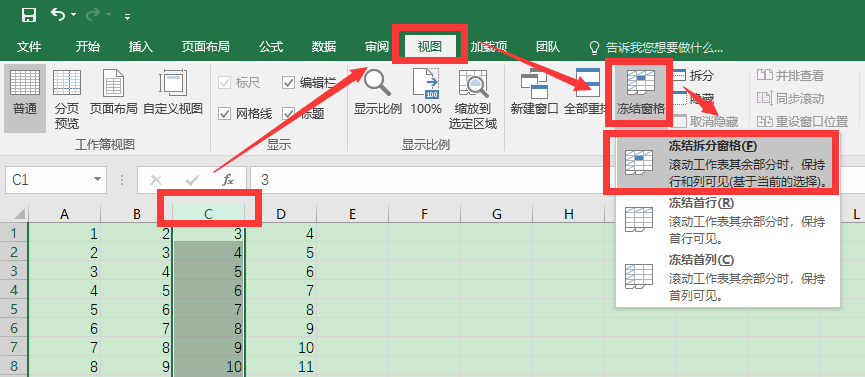Click 同步滚动 synchronous scrolling
Image resolution: width=865 pixels, height=377 pixels.
[x=790, y=99]
